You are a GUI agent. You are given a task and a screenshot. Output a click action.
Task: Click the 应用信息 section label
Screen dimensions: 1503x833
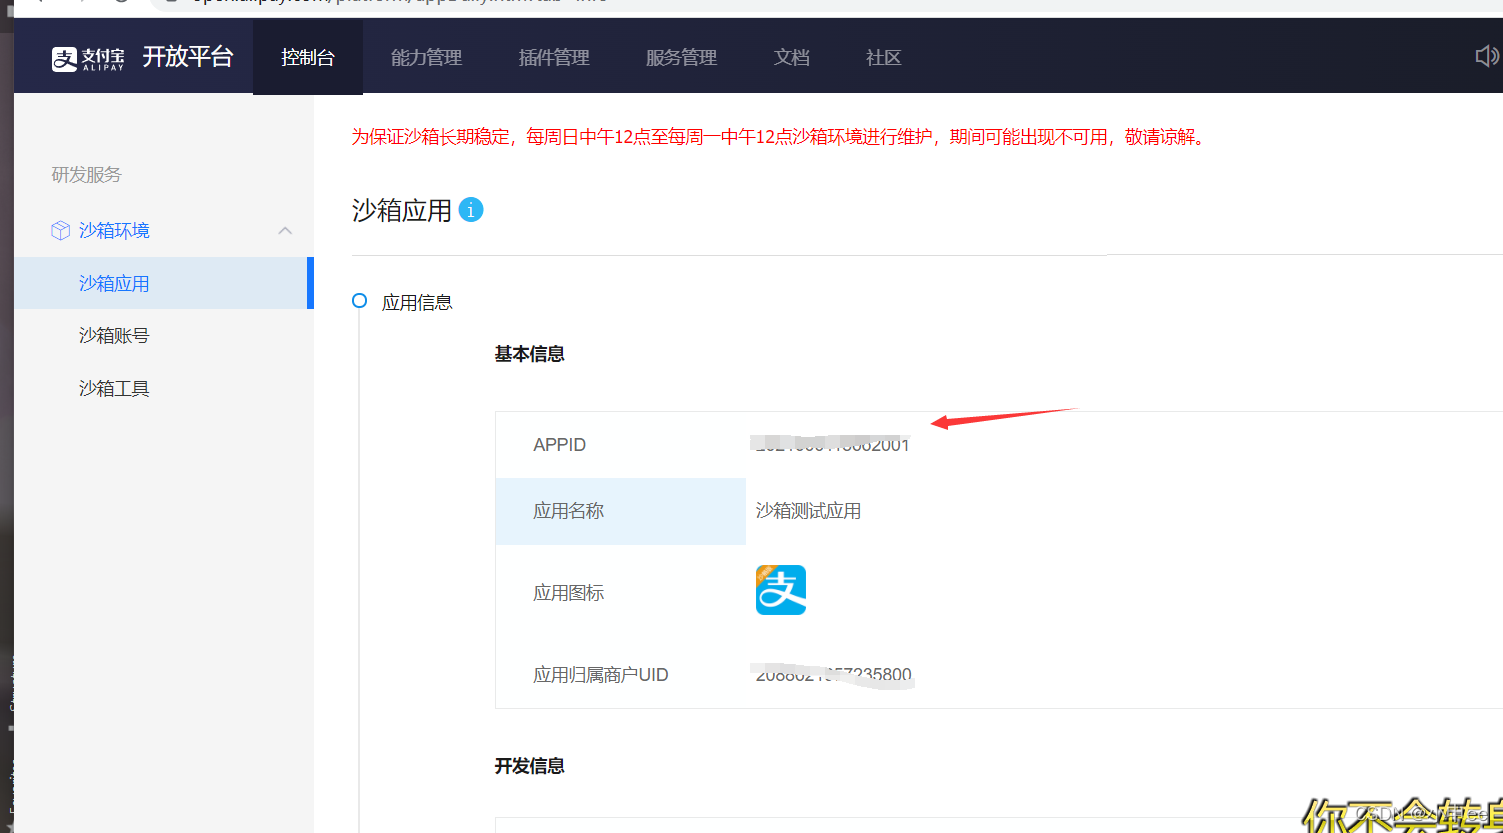coord(417,303)
